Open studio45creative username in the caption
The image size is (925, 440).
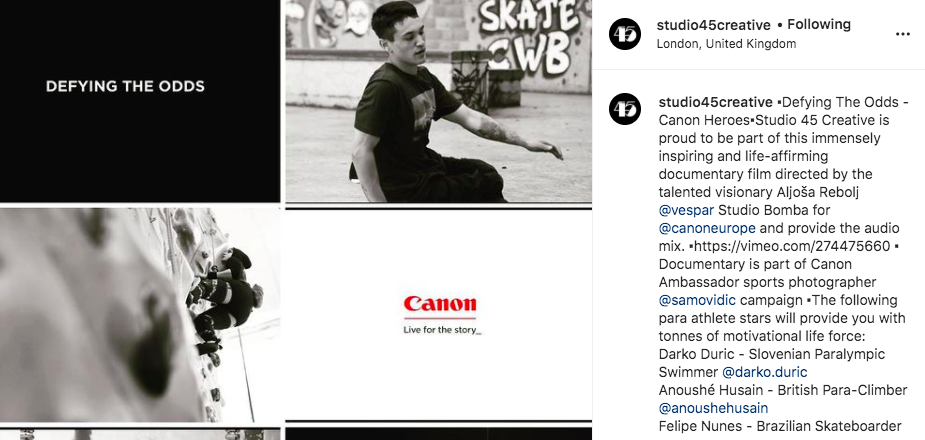click(716, 102)
